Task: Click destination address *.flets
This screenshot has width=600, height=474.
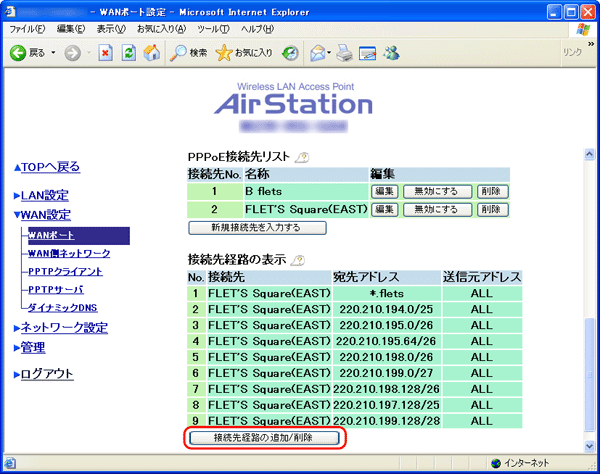Action: [386, 293]
